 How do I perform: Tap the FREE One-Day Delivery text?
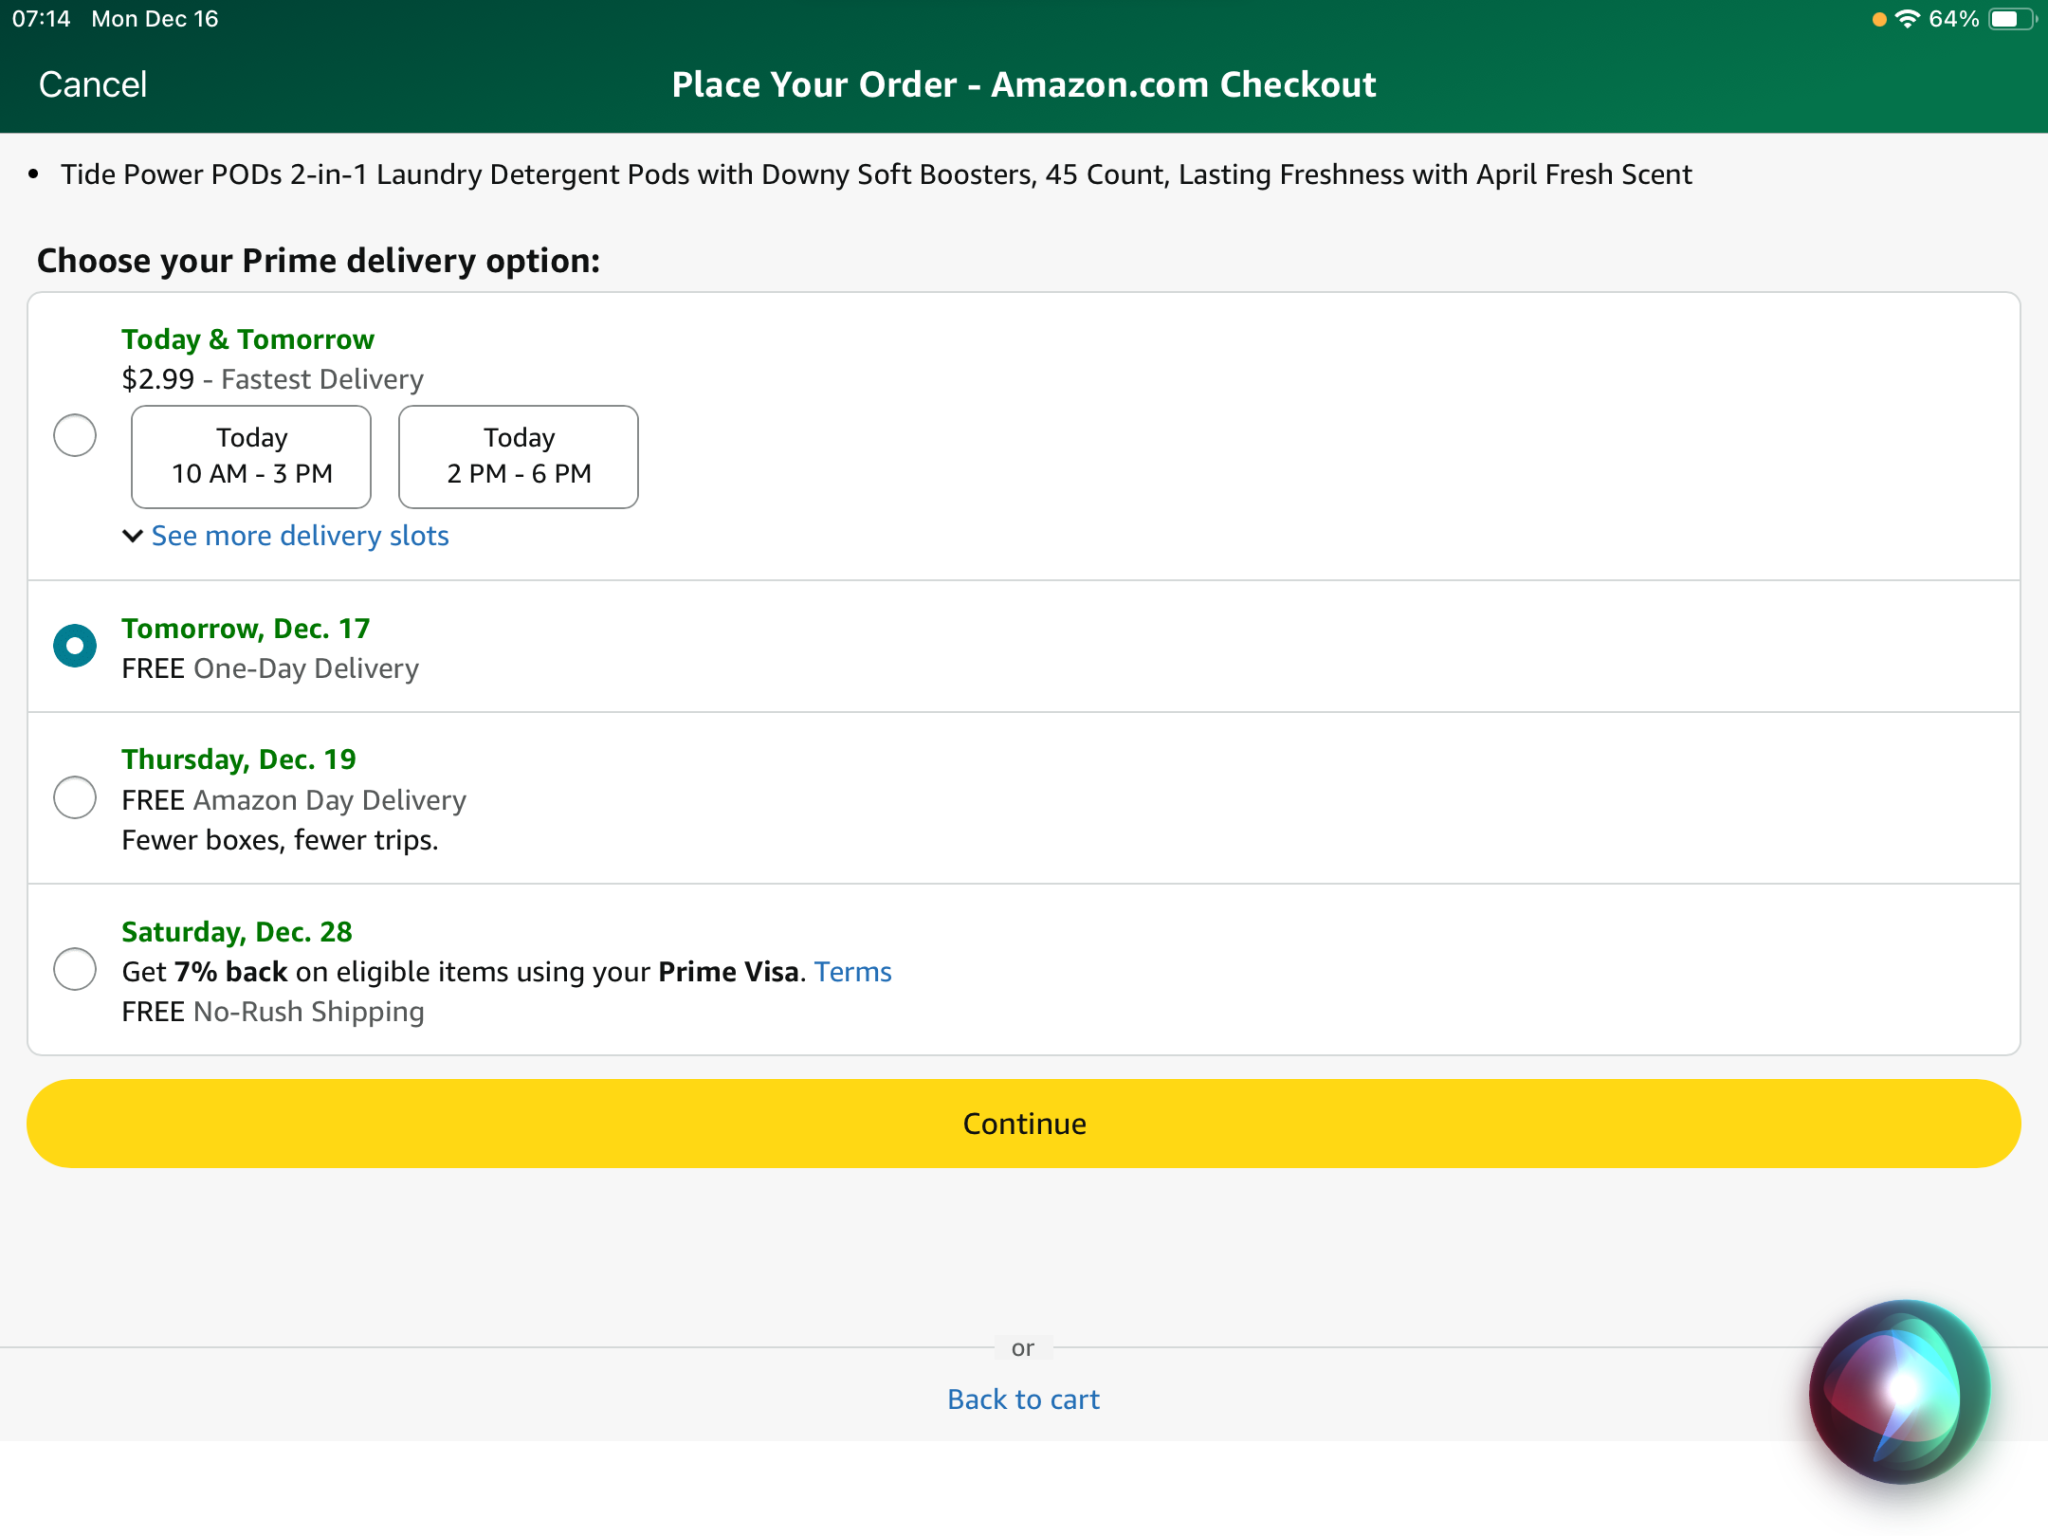[x=270, y=669]
